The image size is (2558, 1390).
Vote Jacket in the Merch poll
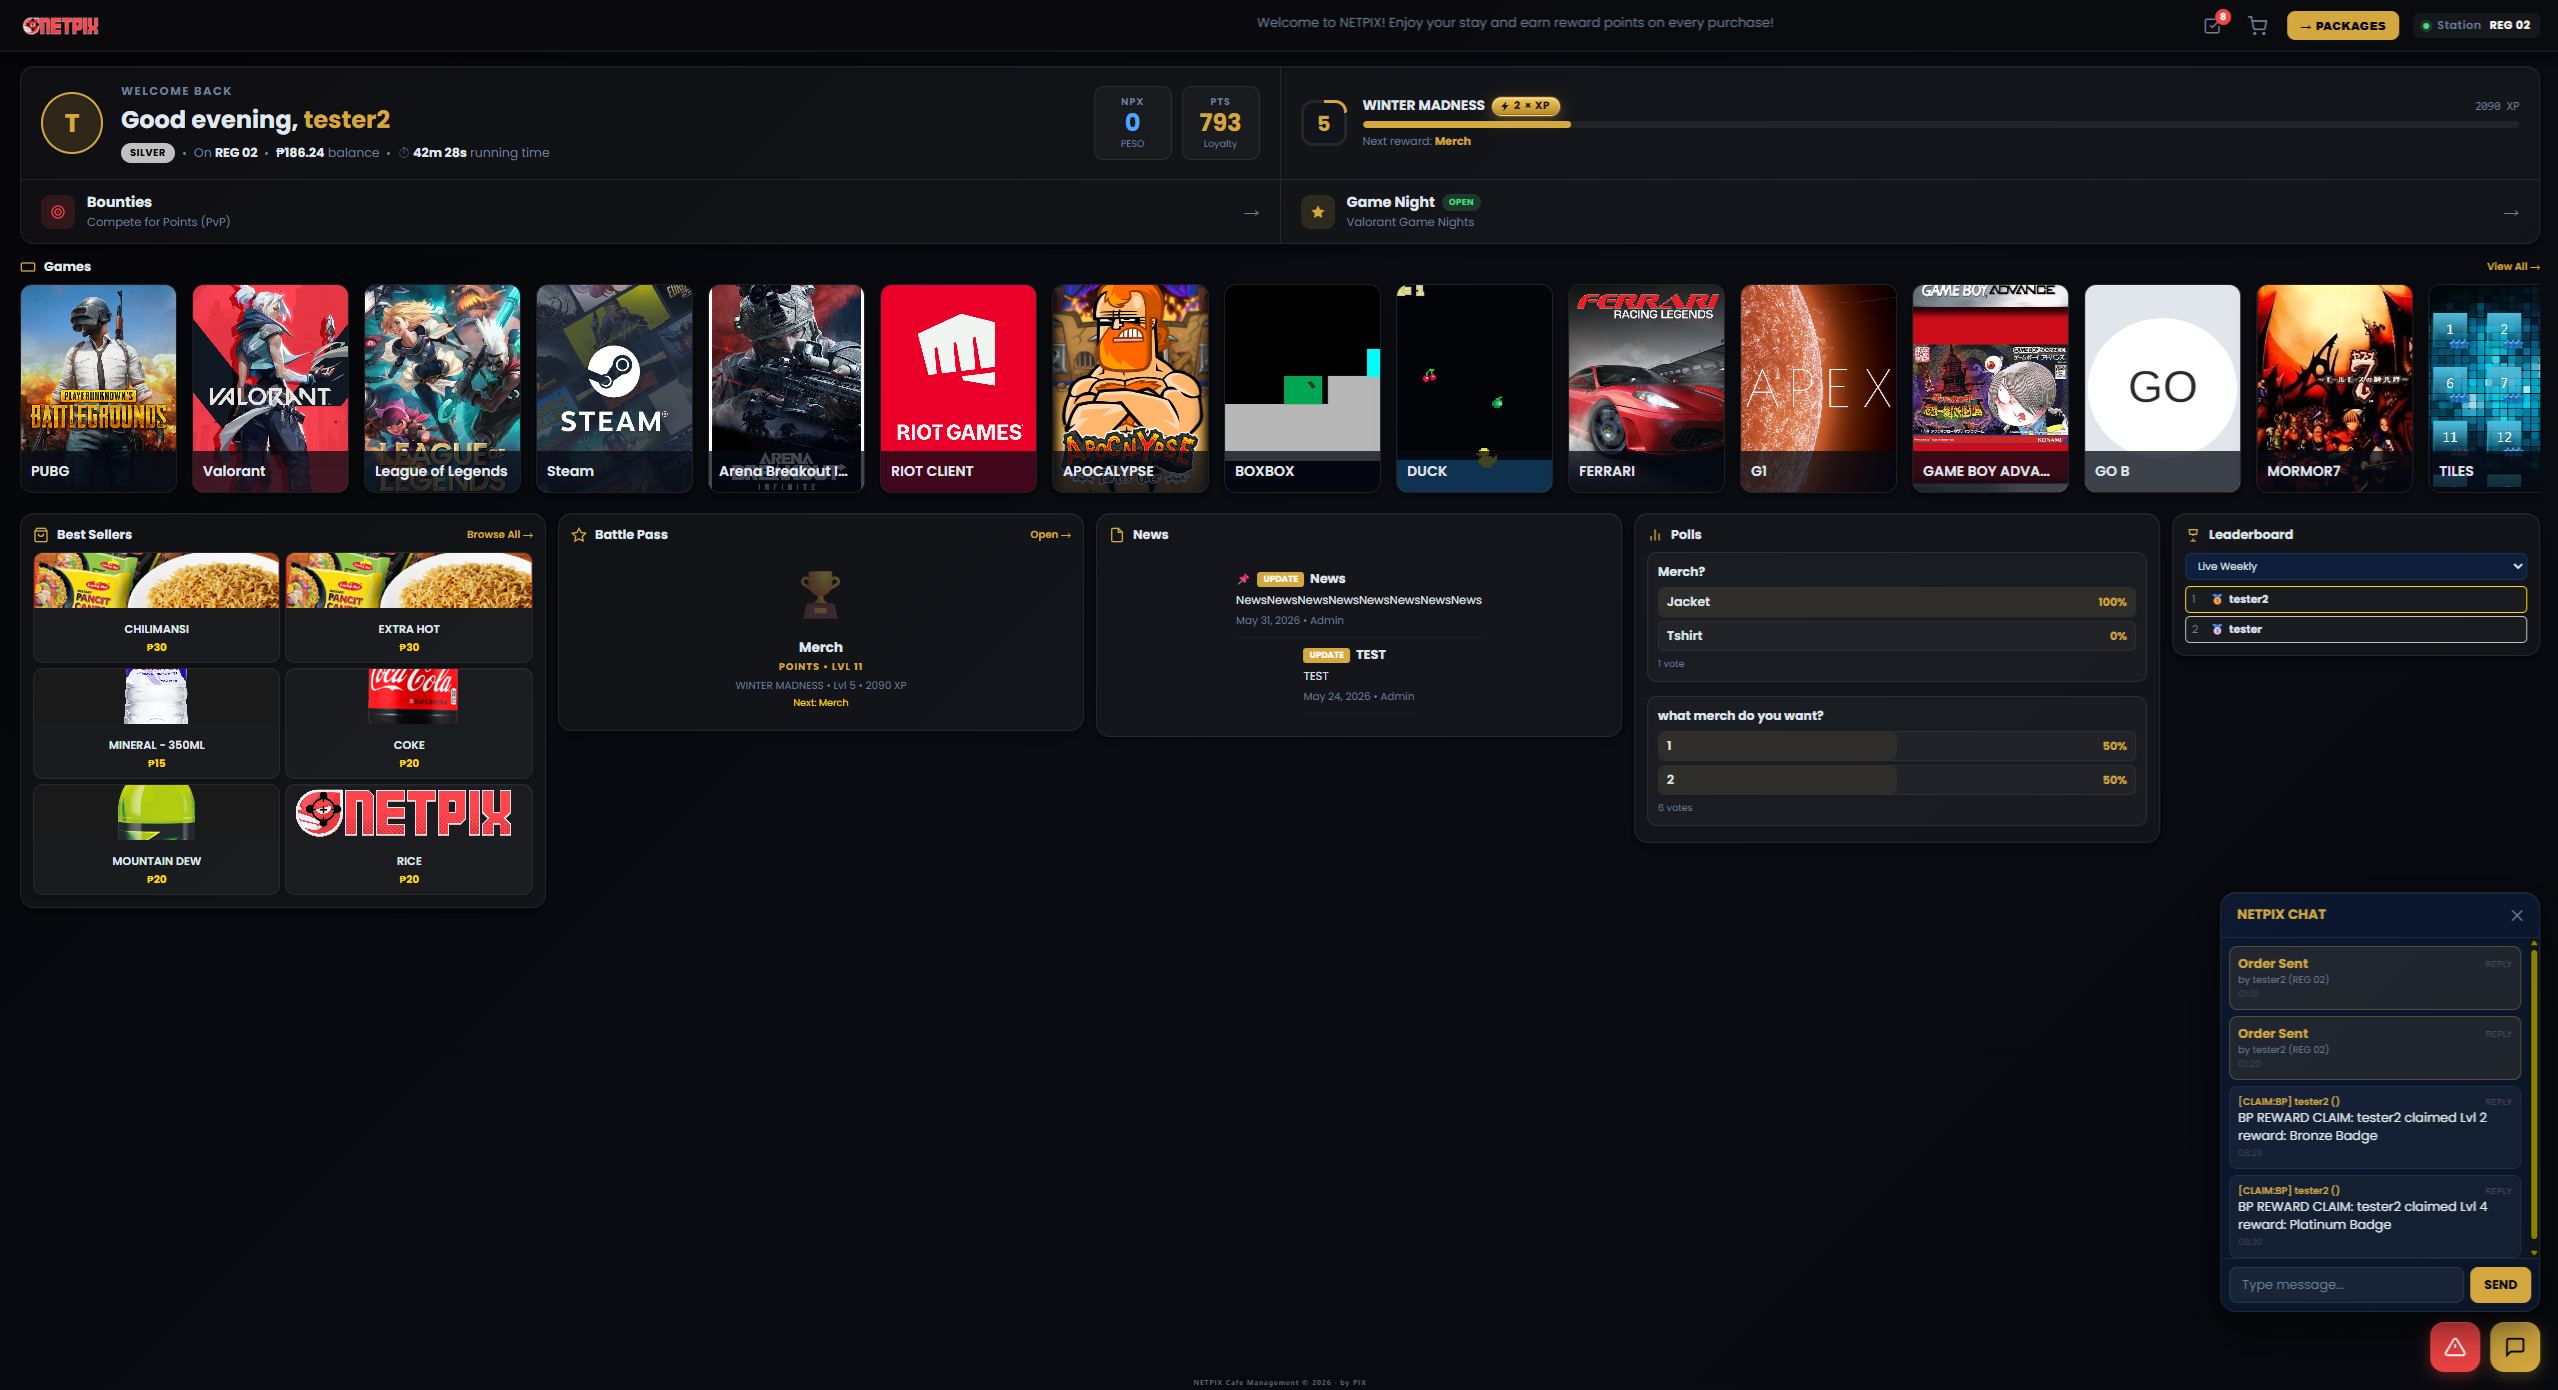click(x=1896, y=602)
